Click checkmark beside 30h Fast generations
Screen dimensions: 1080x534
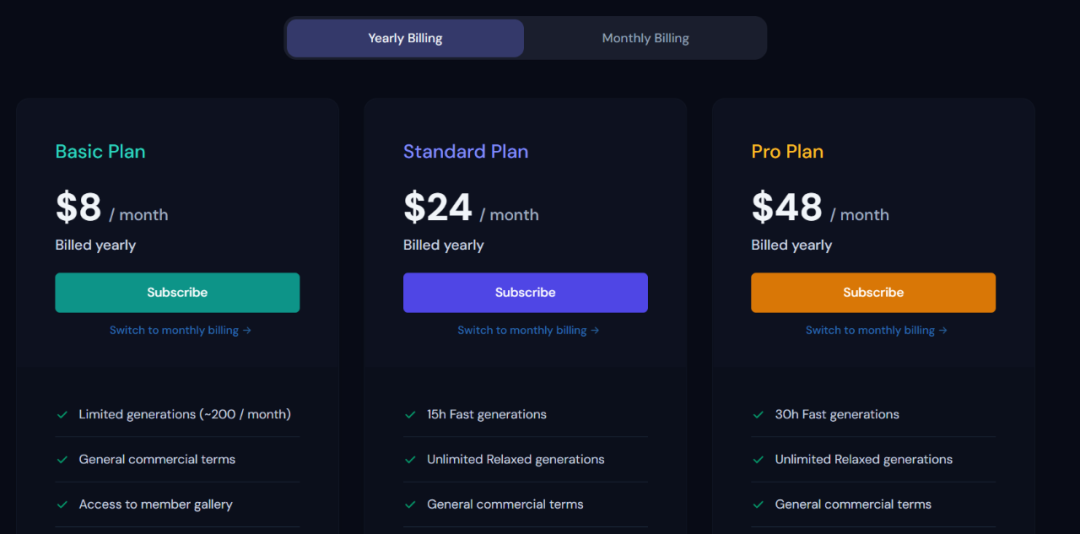758,415
